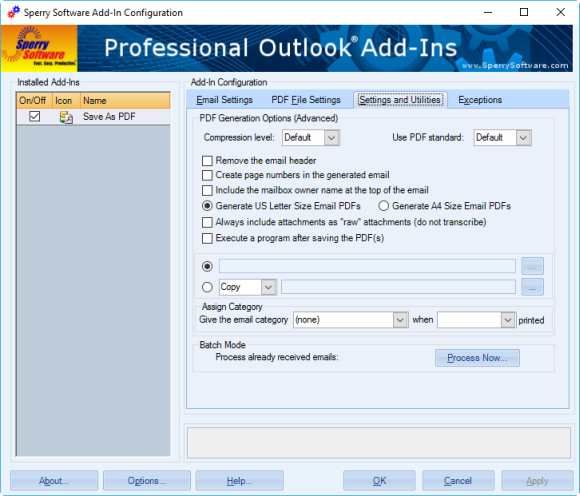This screenshot has width=580, height=496.
Task: Enable Include the mailbox owner name option
Action: coord(207,190)
